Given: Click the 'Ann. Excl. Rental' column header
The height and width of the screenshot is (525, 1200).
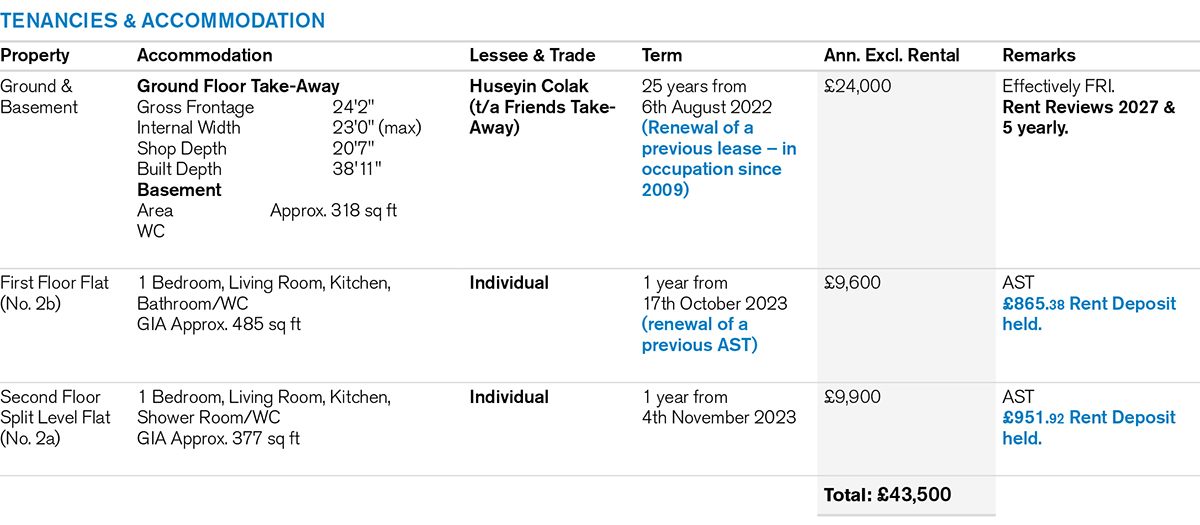Looking at the screenshot, I should (x=891, y=56).
